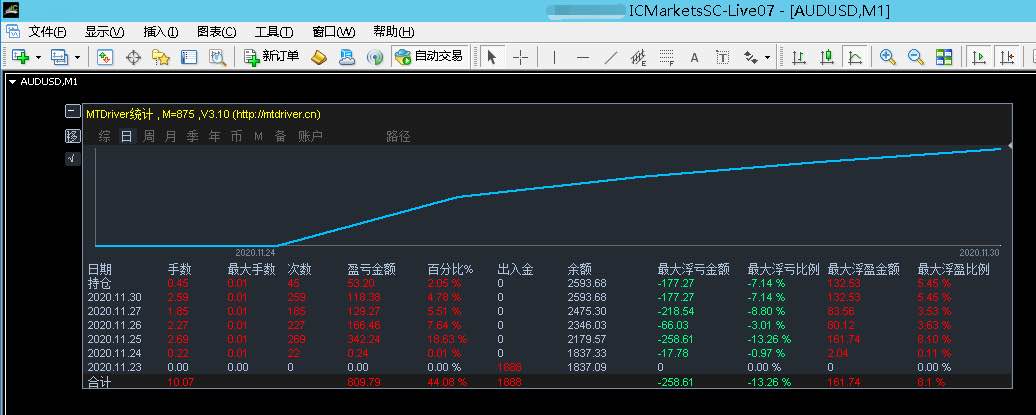The height and width of the screenshot is (415, 1036).
Task: Switch to line chart mode
Action: (855, 57)
